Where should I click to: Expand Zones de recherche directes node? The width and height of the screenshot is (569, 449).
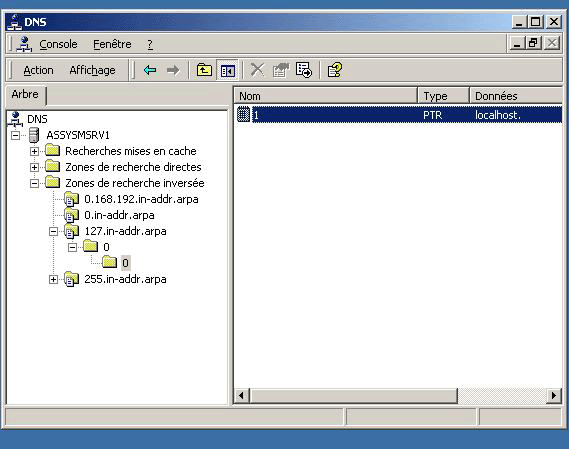click(34, 167)
